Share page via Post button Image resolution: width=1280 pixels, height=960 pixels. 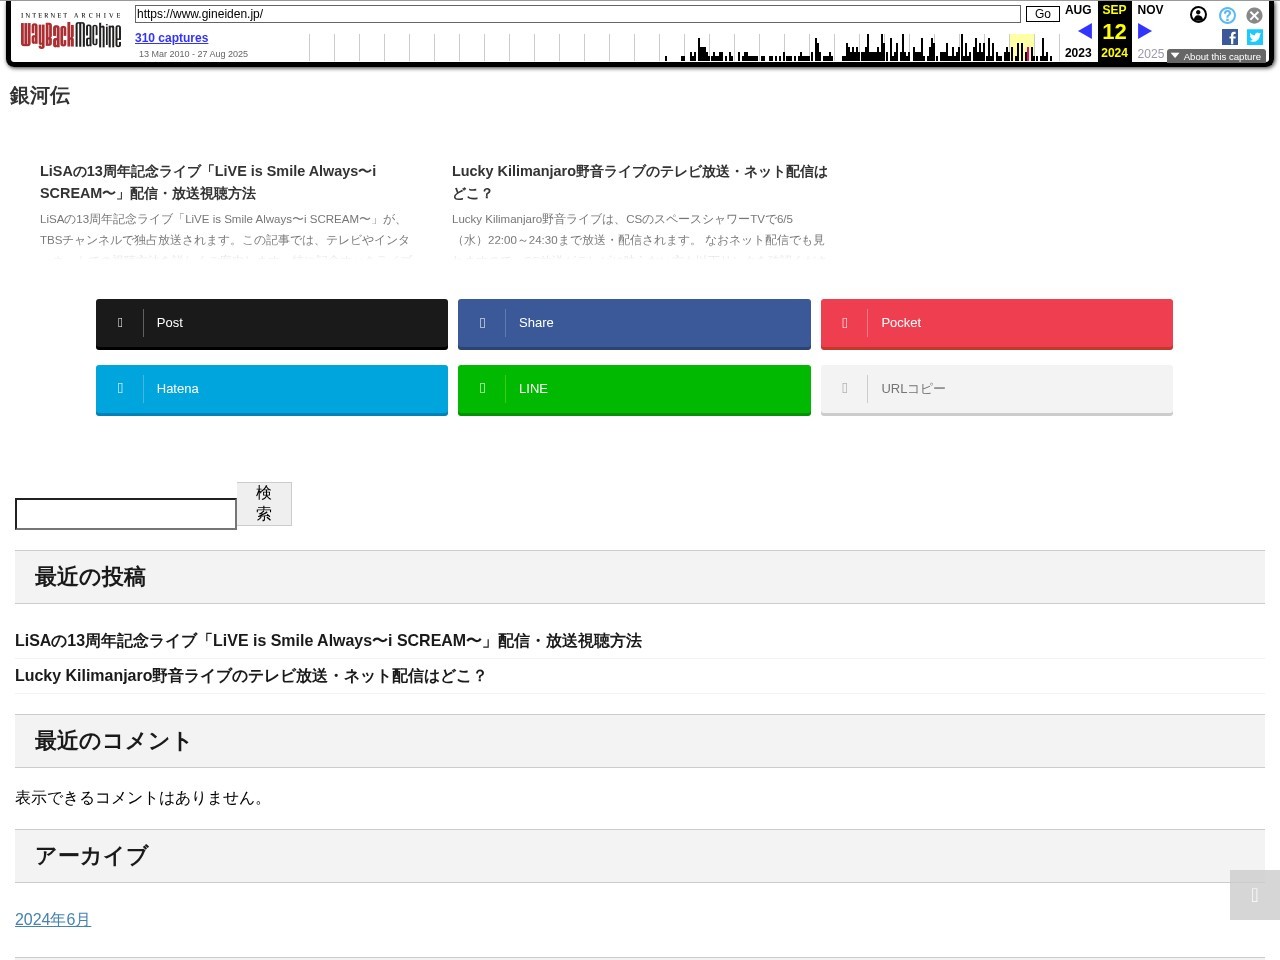pos(272,323)
